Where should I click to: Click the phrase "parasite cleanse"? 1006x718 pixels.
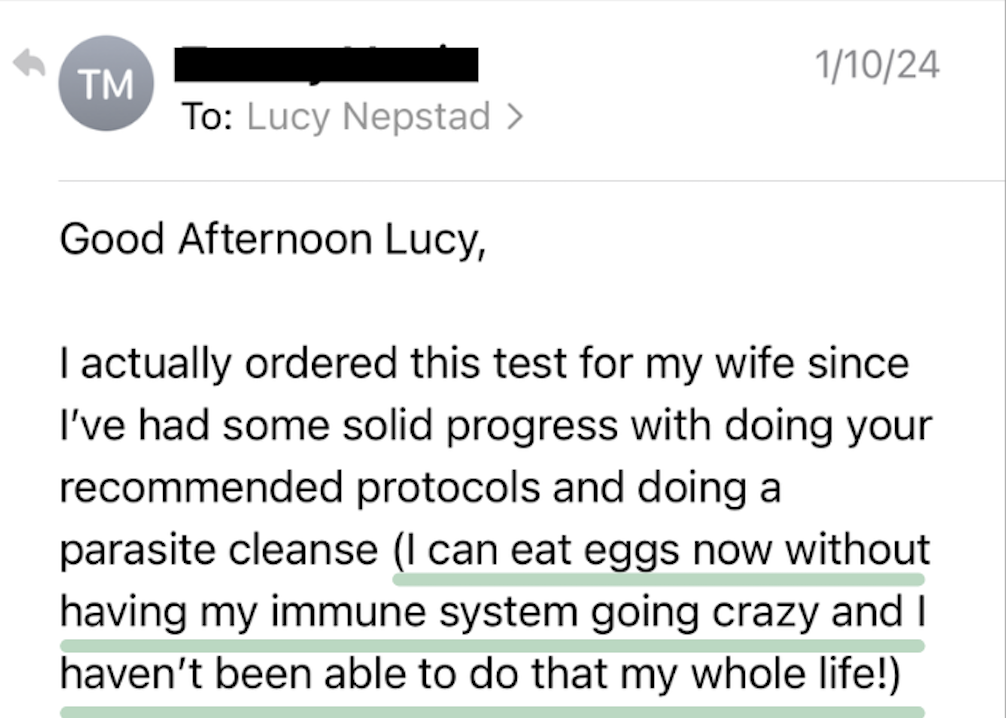pyautogui.click(x=218, y=551)
